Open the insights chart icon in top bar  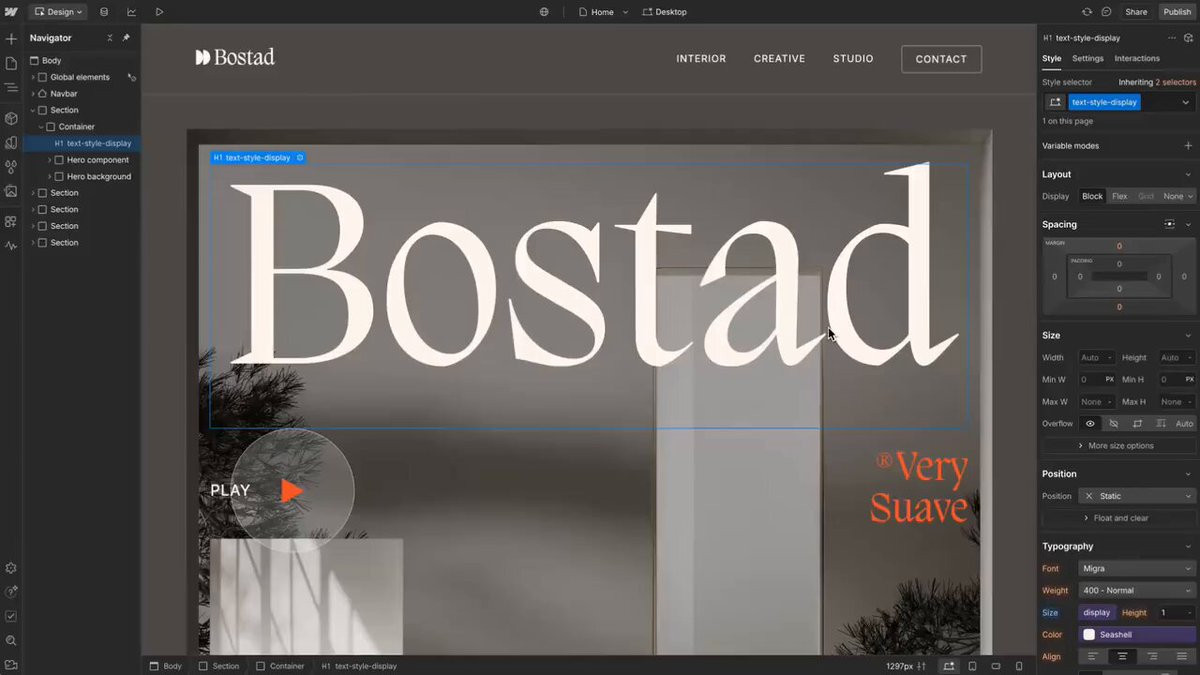[x=131, y=12]
